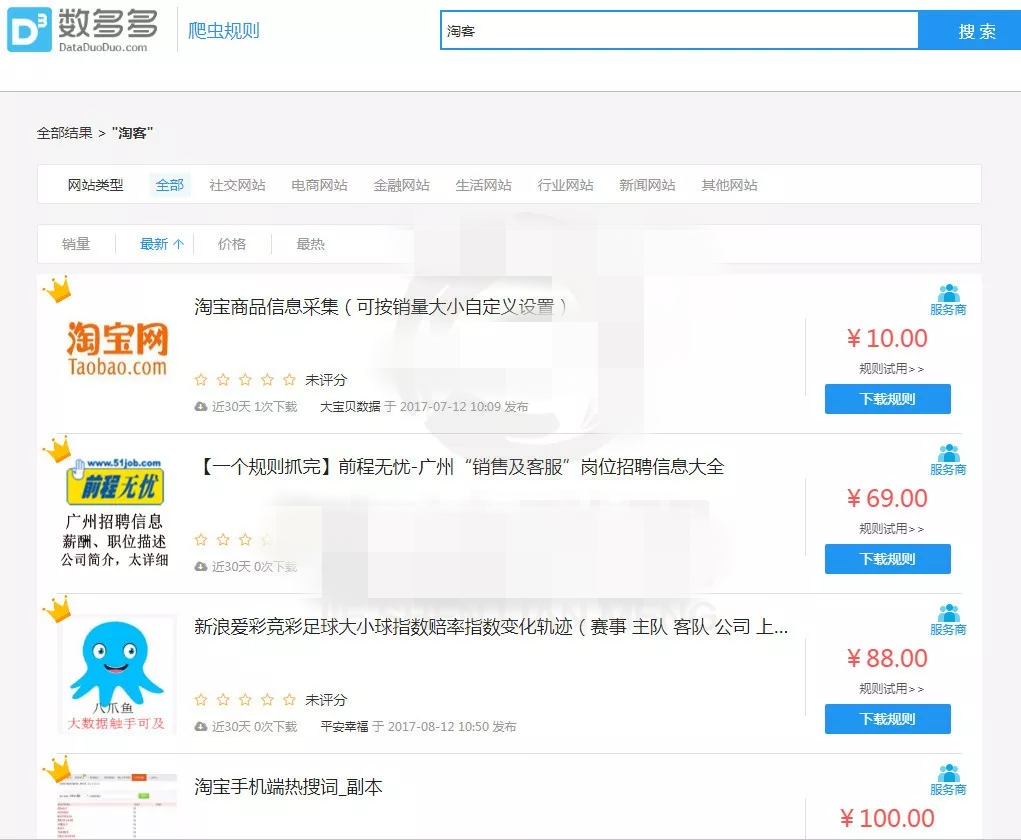
Task: Open publisher 平安幸福 profile
Action: 344,727
